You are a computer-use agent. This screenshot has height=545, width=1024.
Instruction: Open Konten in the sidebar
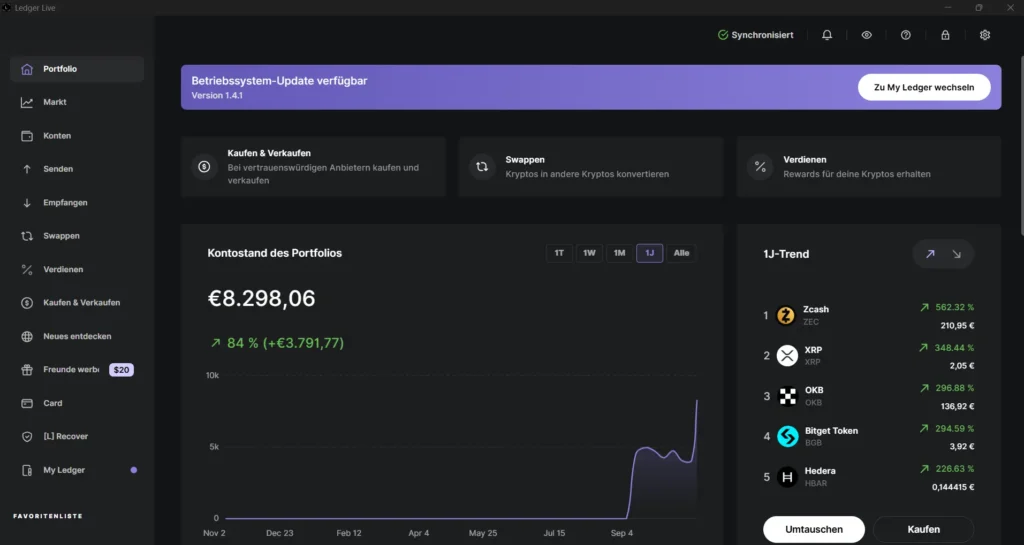77,136
